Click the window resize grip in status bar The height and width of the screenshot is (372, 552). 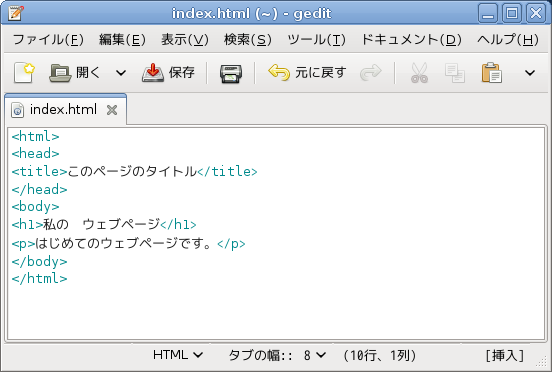[x=541, y=362]
